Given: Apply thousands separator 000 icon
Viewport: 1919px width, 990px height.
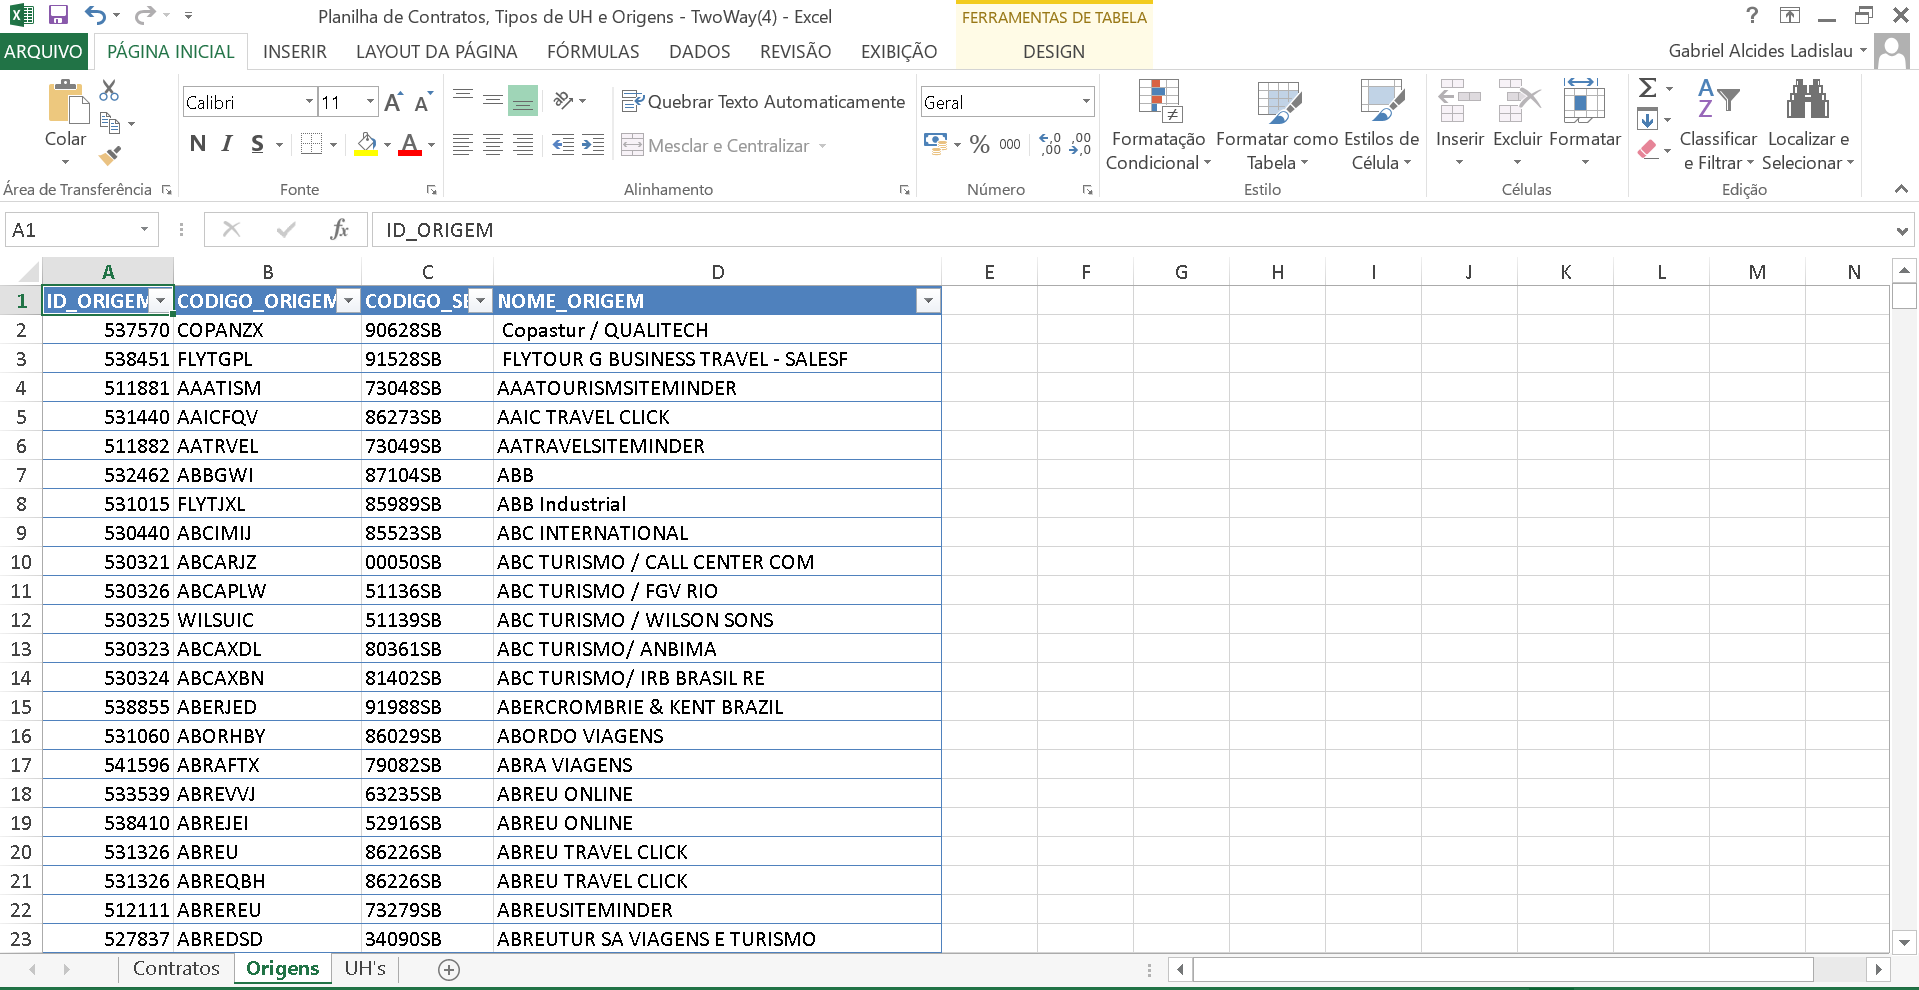Looking at the screenshot, I should coord(1010,145).
